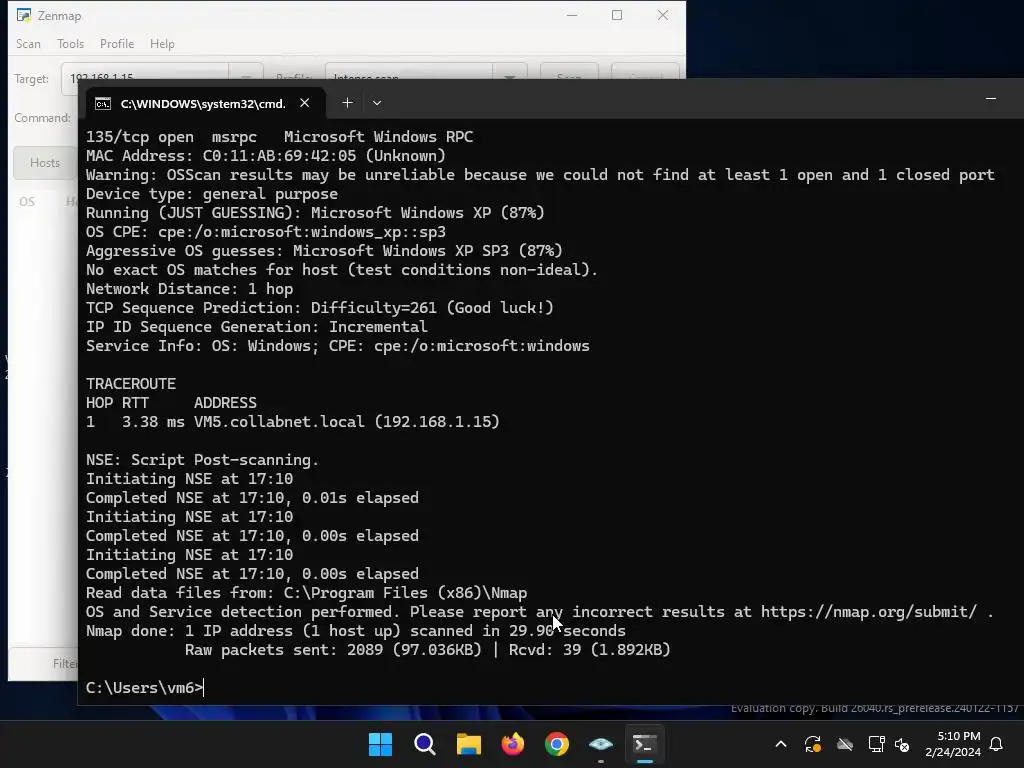Open the Windows Start menu
The image size is (1024, 768).
tap(380, 744)
